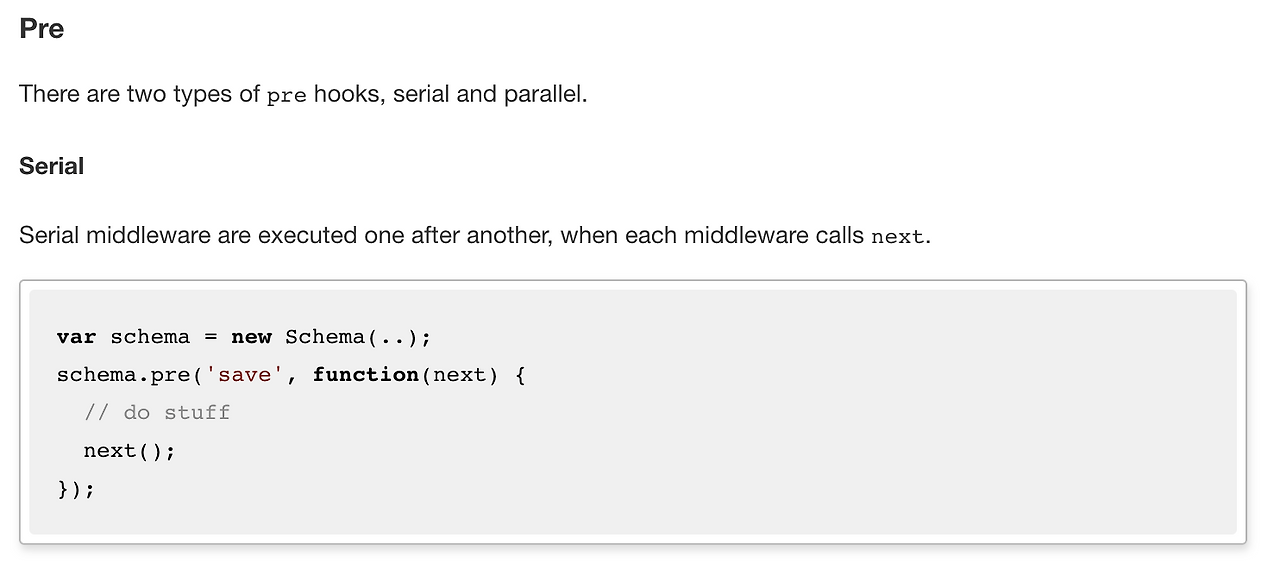Viewport: 1280px width, 569px height.
Task: Click the word 'executed' in the description
Action: click(302, 236)
